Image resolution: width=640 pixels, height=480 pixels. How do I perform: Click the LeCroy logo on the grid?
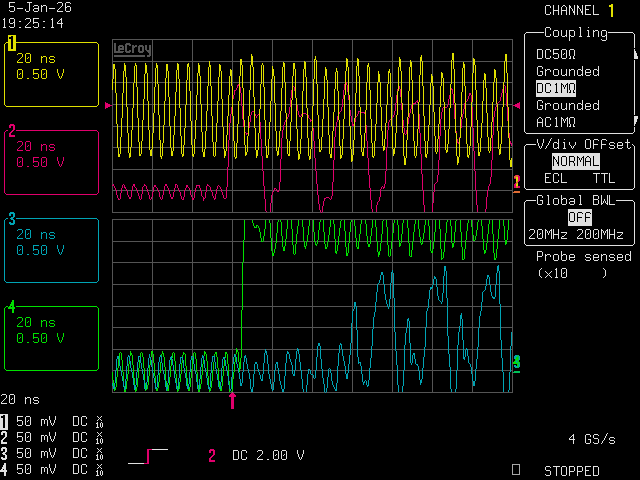tap(131, 48)
